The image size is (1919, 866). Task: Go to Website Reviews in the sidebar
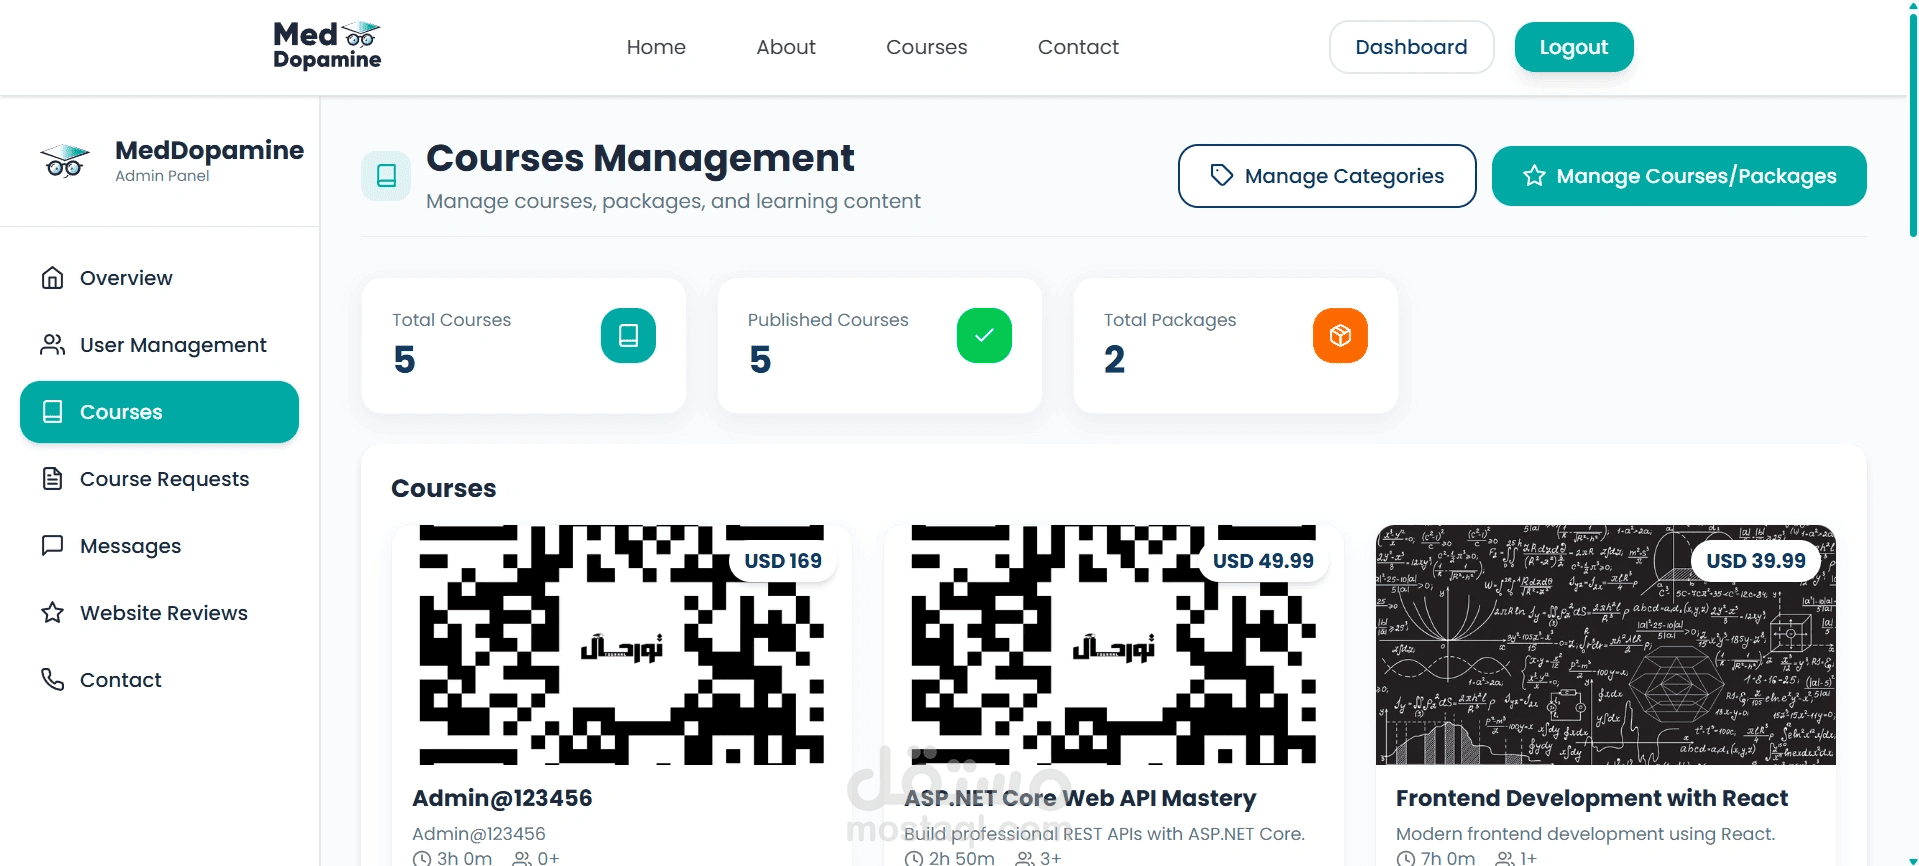pyautogui.click(x=159, y=613)
